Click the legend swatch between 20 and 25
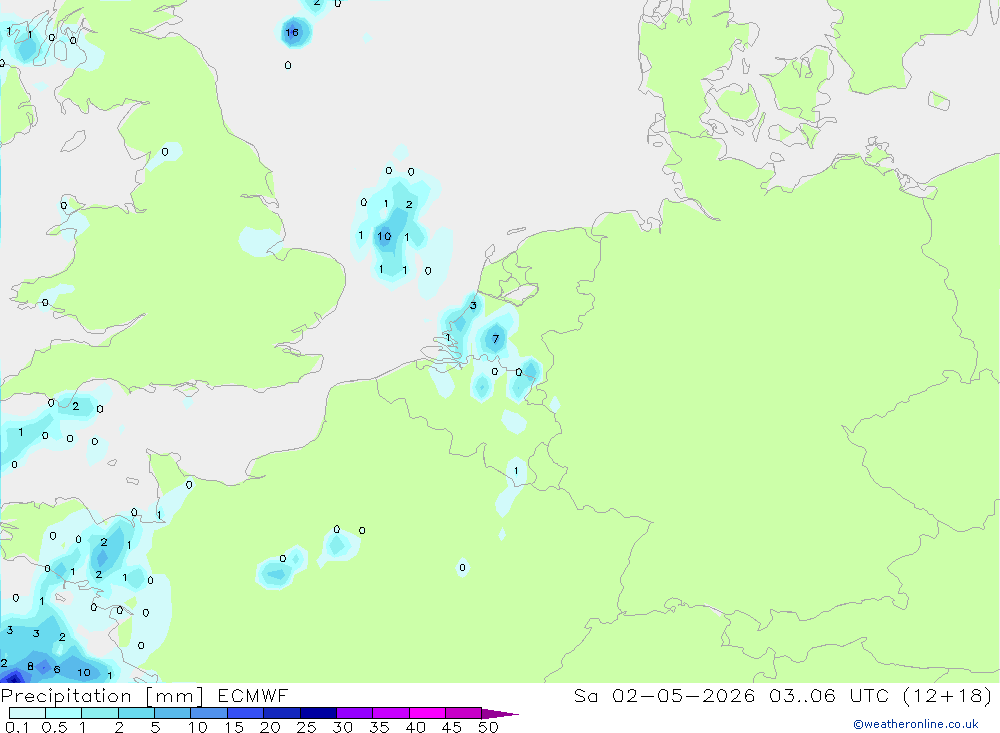Image resolution: width=1000 pixels, height=733 pixels. tap(282, 713)
